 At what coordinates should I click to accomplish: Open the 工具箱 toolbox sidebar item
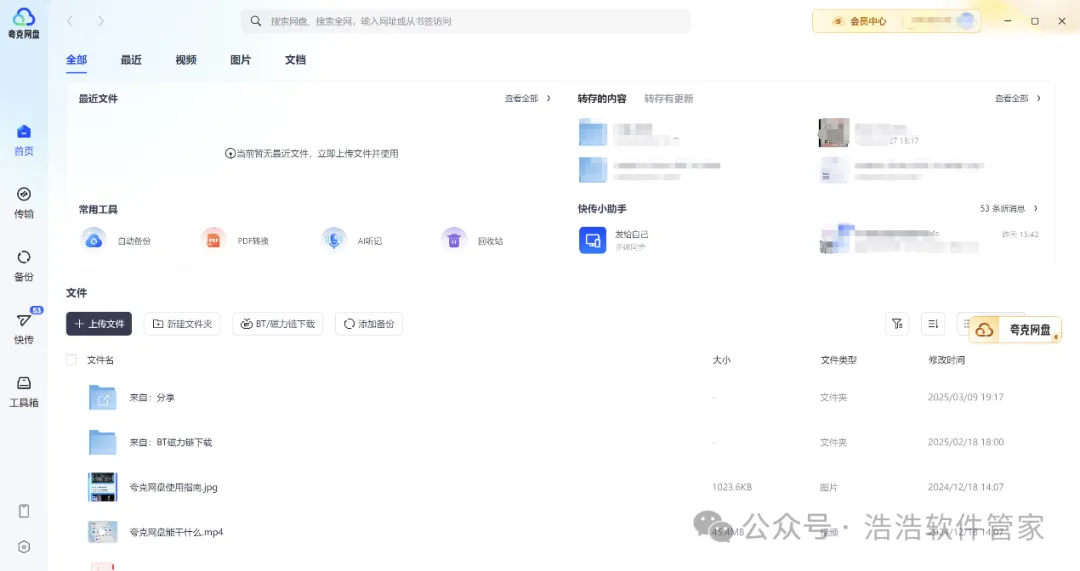coord(23,391)
